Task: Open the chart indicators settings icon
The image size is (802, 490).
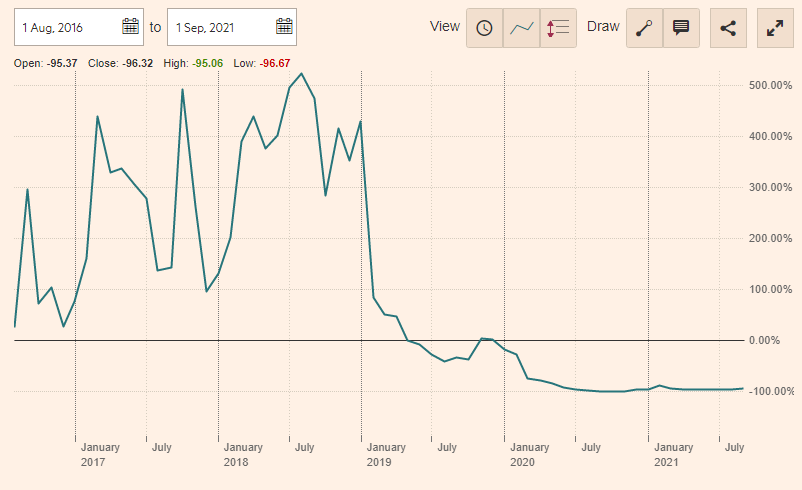Action: tap(558, 28)
